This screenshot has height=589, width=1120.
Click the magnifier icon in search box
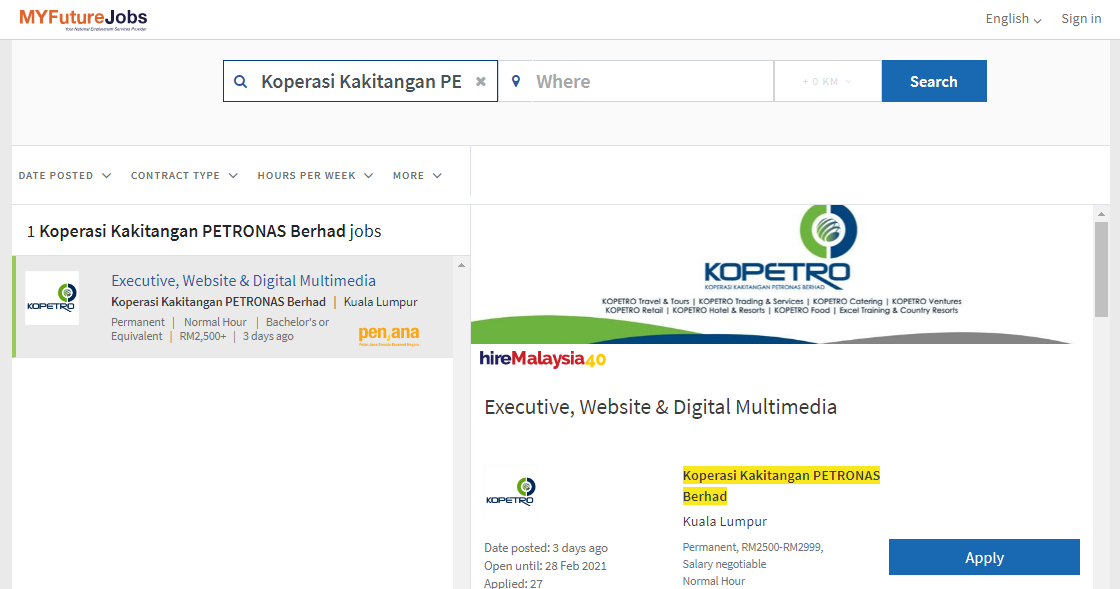pos(241,81)
